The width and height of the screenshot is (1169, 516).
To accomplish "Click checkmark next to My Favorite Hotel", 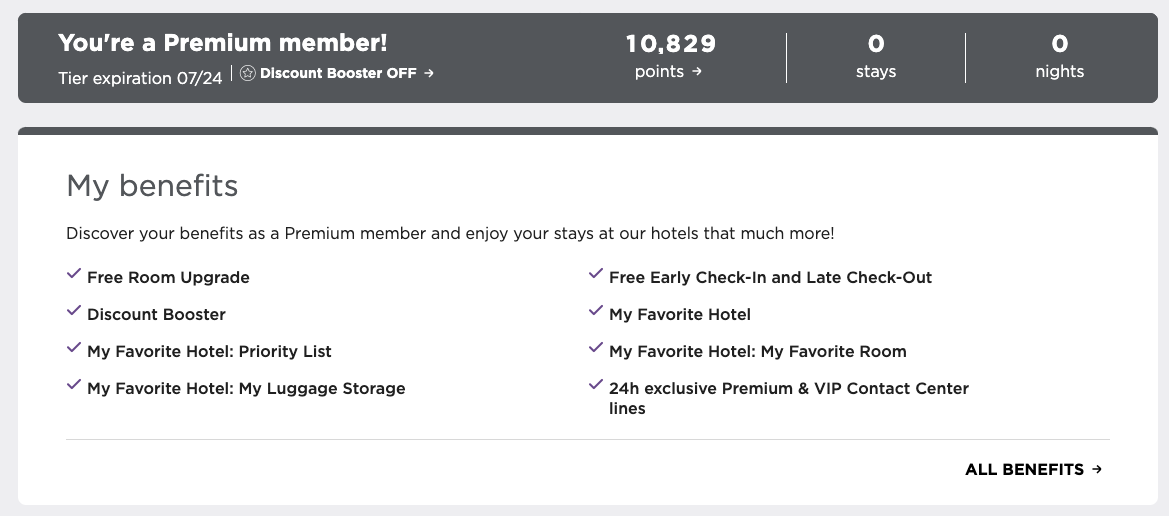I will coord(596,311).
